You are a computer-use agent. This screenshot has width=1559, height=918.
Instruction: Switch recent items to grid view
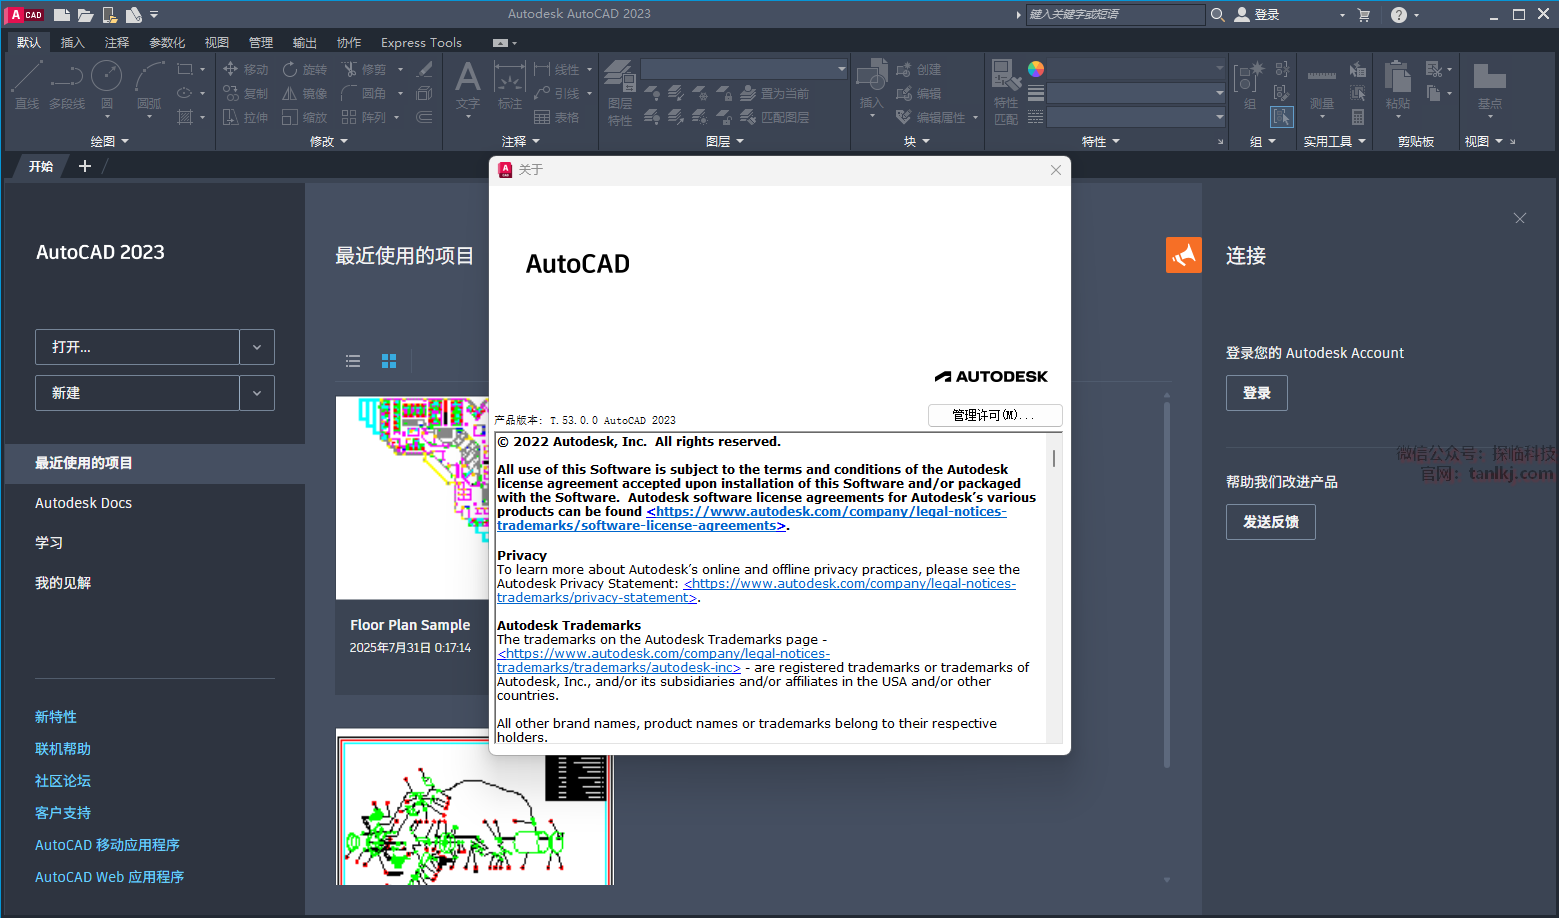tap(389, 361)
